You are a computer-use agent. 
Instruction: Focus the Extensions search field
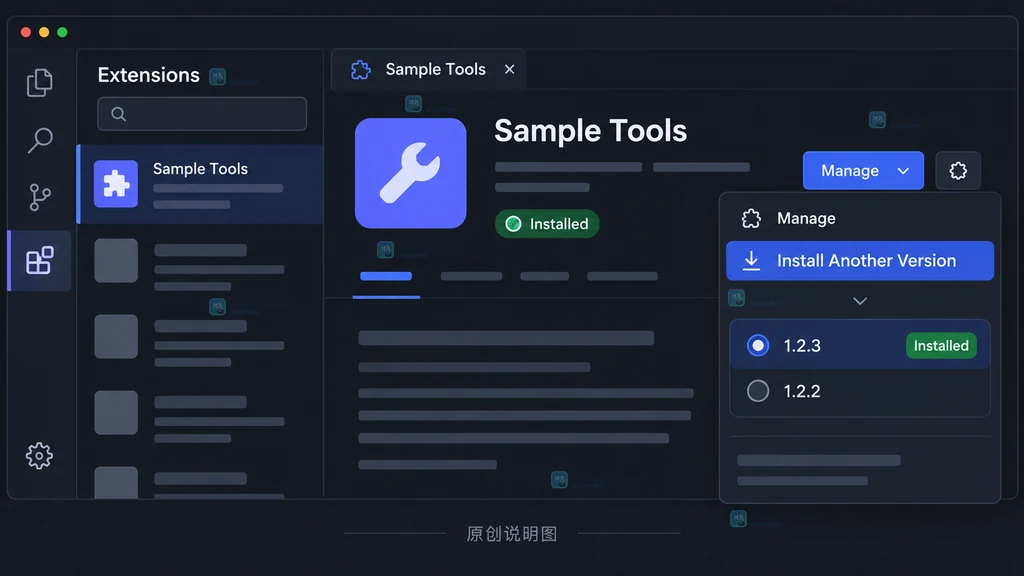pos(202,114)
